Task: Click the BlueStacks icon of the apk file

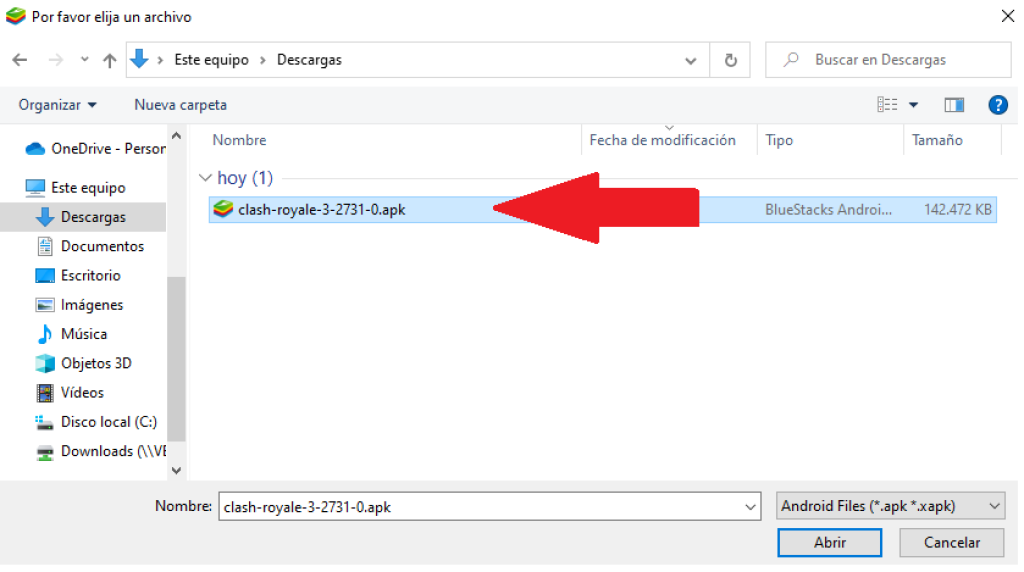Action: (x=223, y=209)
